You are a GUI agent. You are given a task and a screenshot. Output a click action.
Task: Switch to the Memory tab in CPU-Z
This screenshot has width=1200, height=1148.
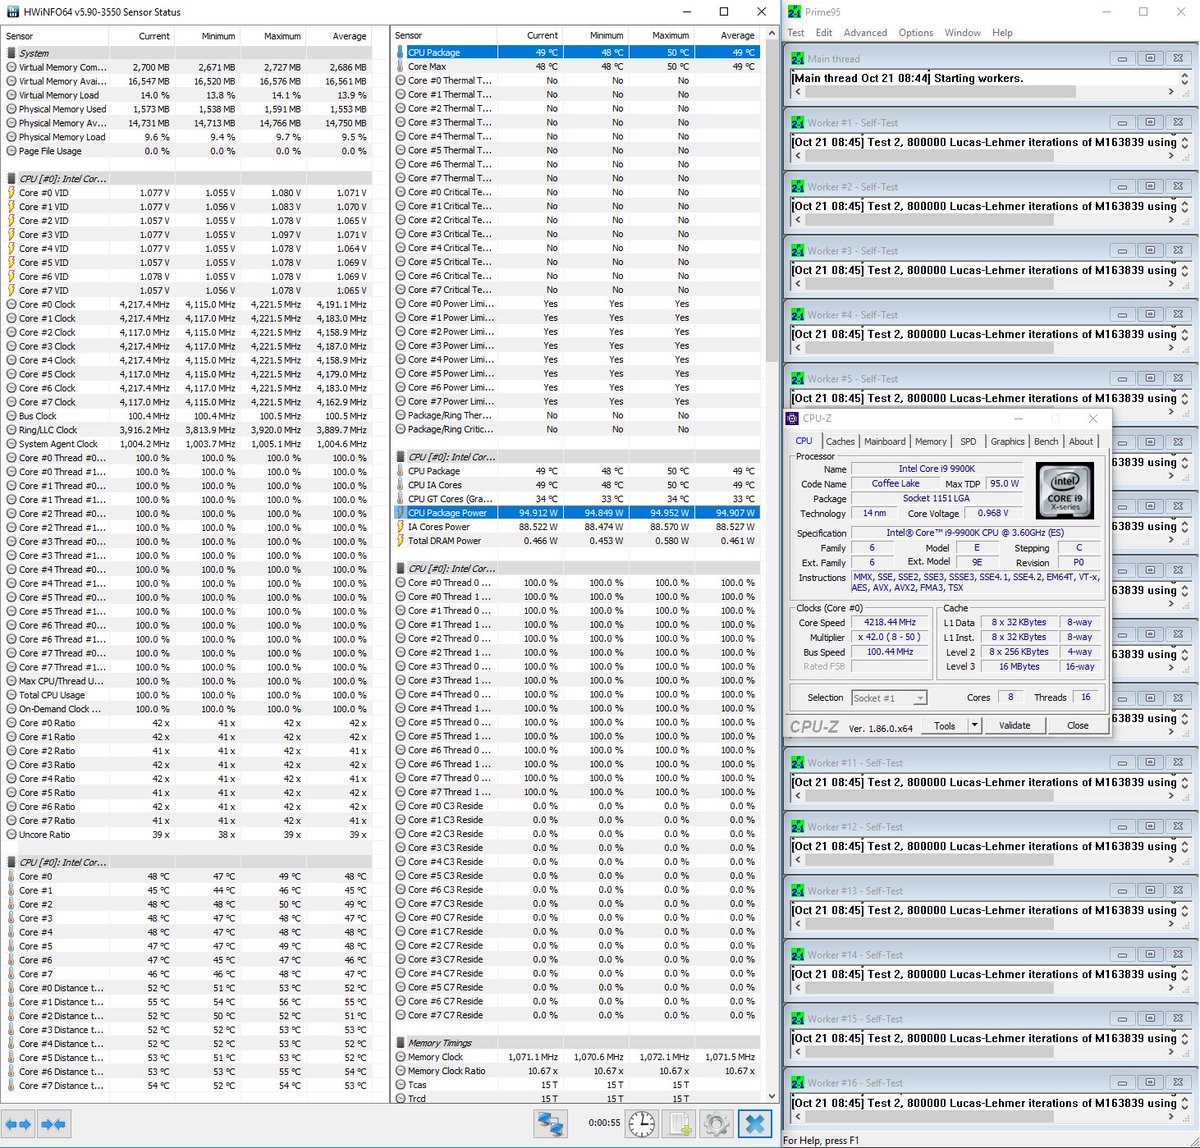931,441
